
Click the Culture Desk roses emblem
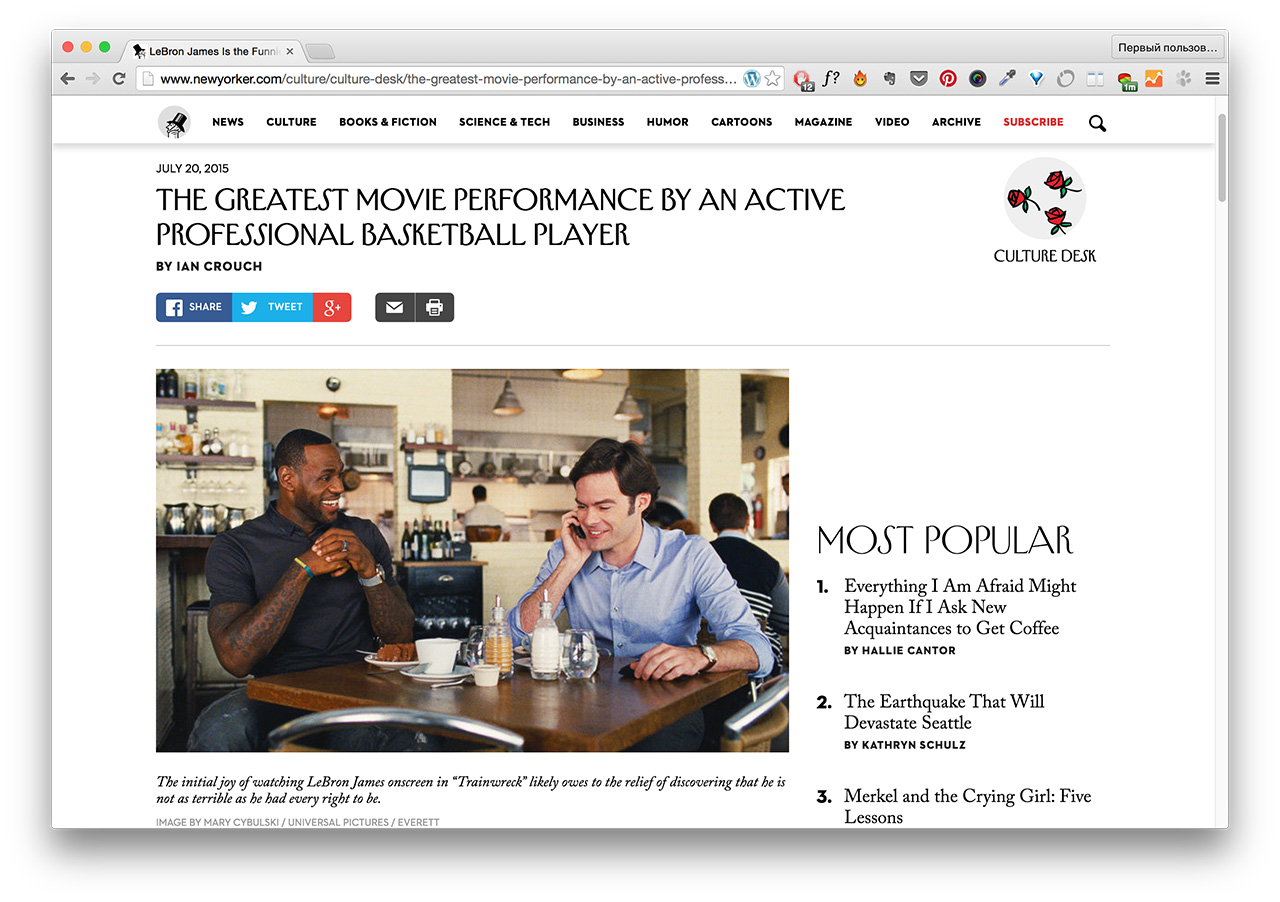[1045, 197]
